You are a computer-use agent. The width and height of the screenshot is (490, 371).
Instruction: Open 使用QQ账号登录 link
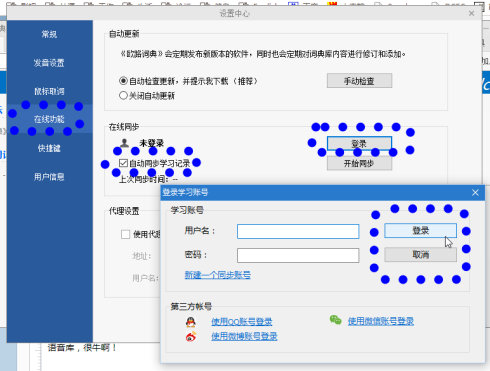[x=242, y=322]
